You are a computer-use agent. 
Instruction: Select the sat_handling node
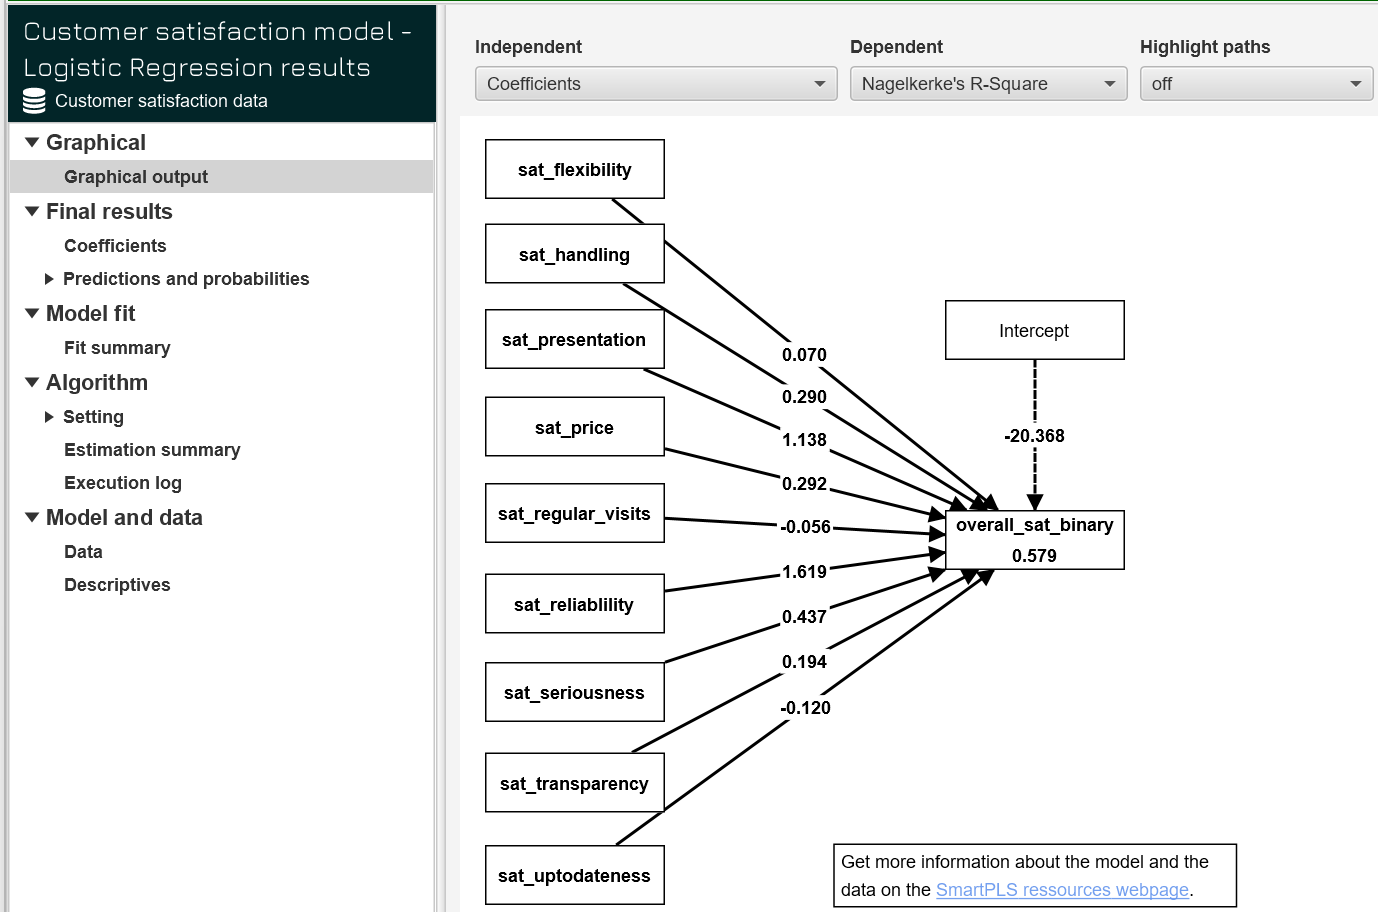575,254
